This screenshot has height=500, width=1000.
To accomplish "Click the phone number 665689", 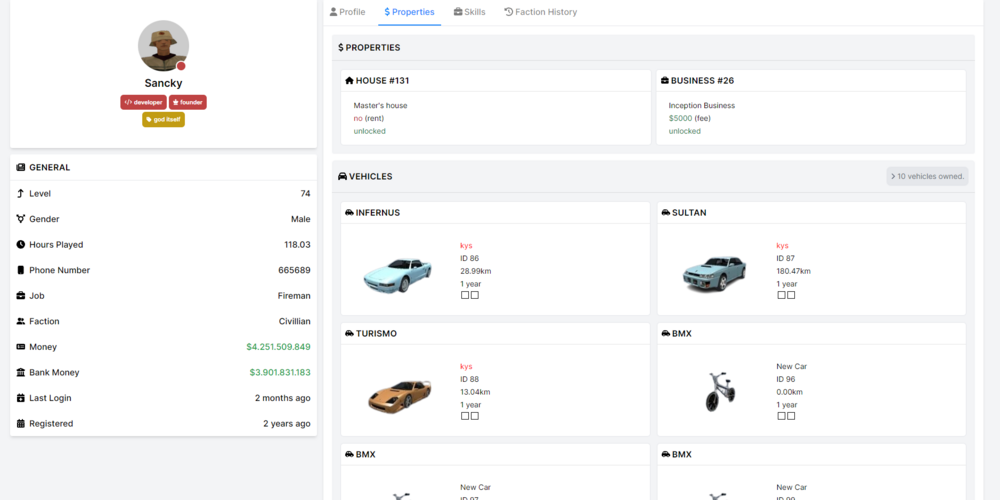I will (294, 270).
